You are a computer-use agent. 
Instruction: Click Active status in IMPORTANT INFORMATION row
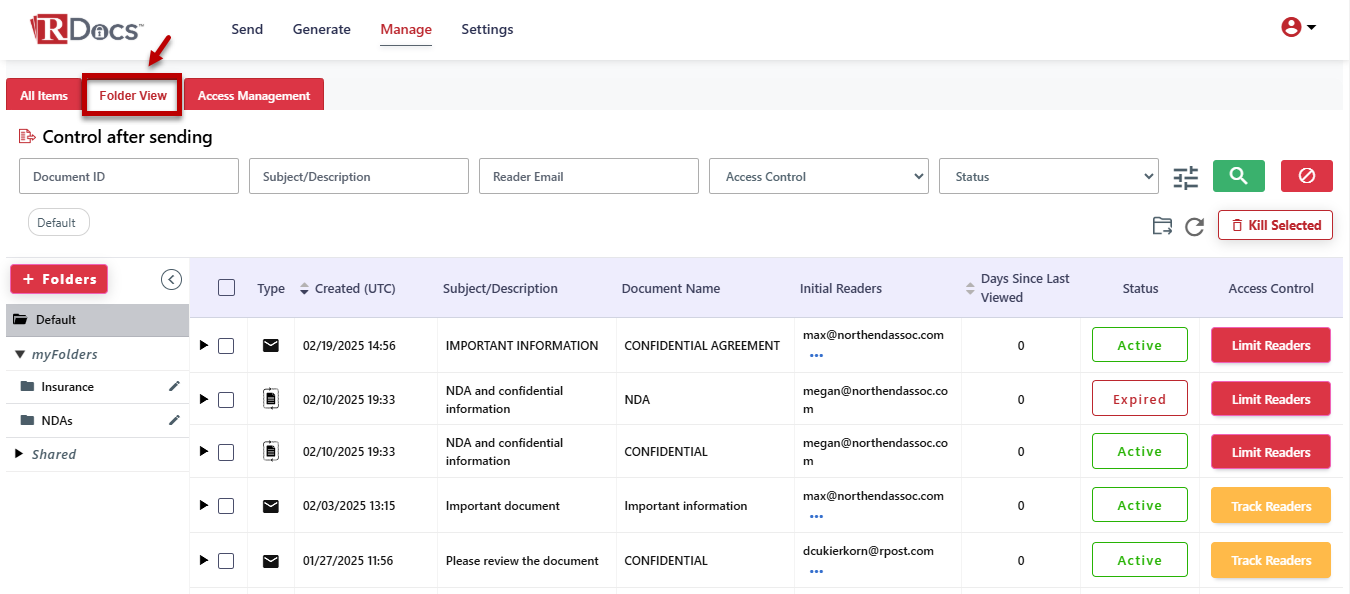point(1140,345)
